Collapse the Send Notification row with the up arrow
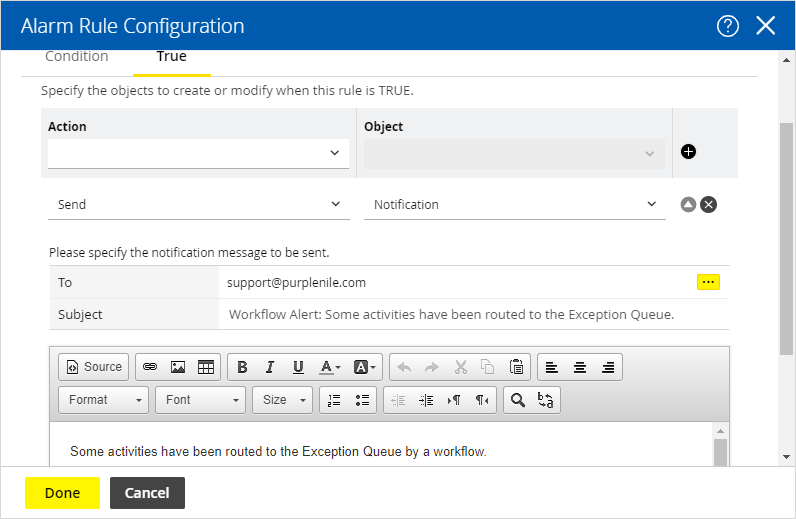The image size is (796, 519). [x=688, y=204]
